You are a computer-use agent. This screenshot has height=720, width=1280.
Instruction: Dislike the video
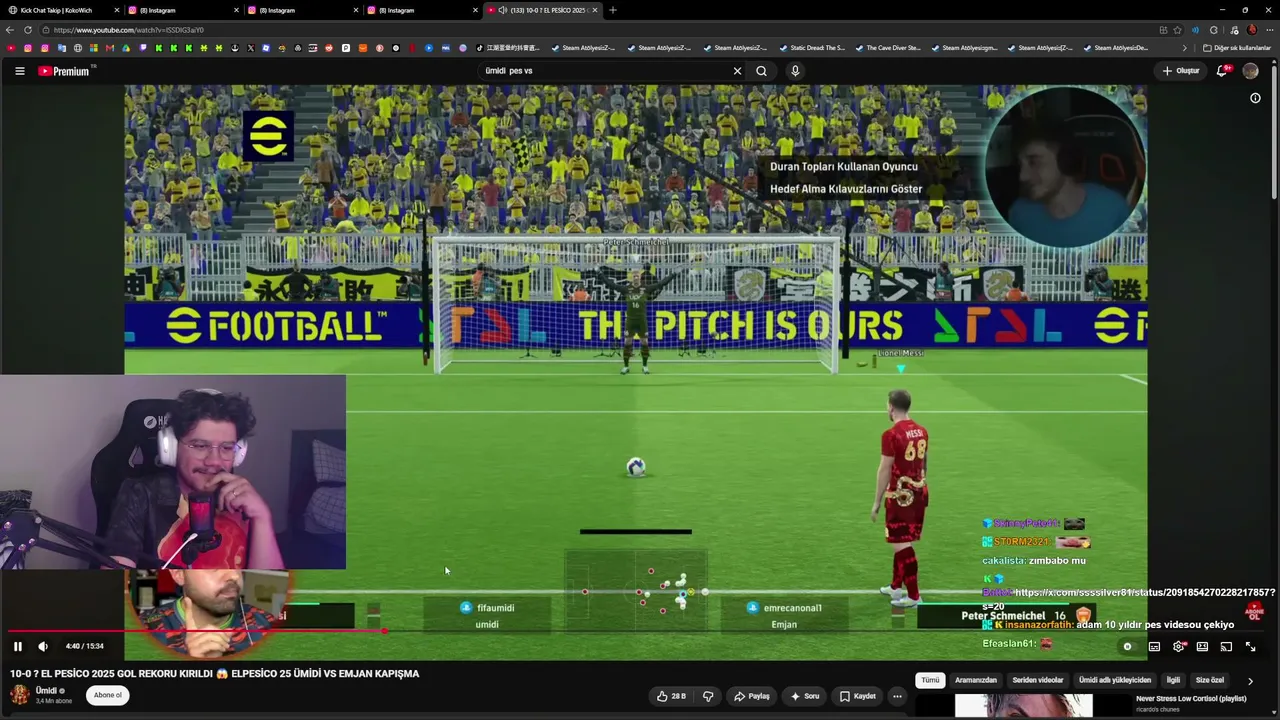point(708,696)
